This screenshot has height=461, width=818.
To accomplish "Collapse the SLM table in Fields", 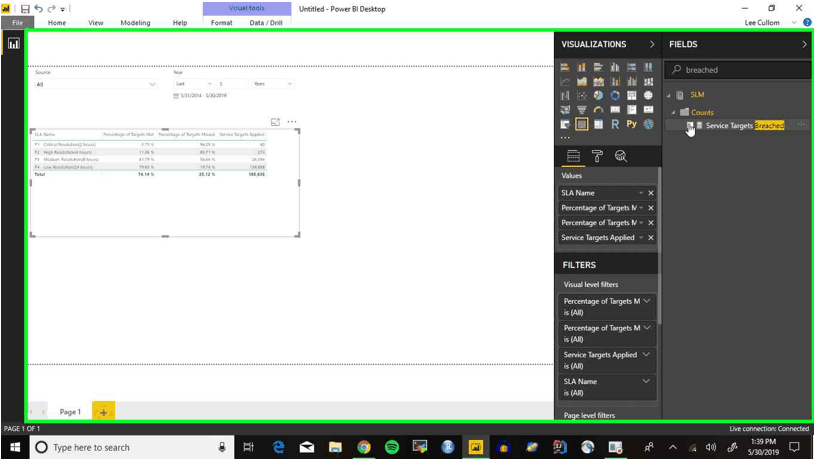I will 669,95.
